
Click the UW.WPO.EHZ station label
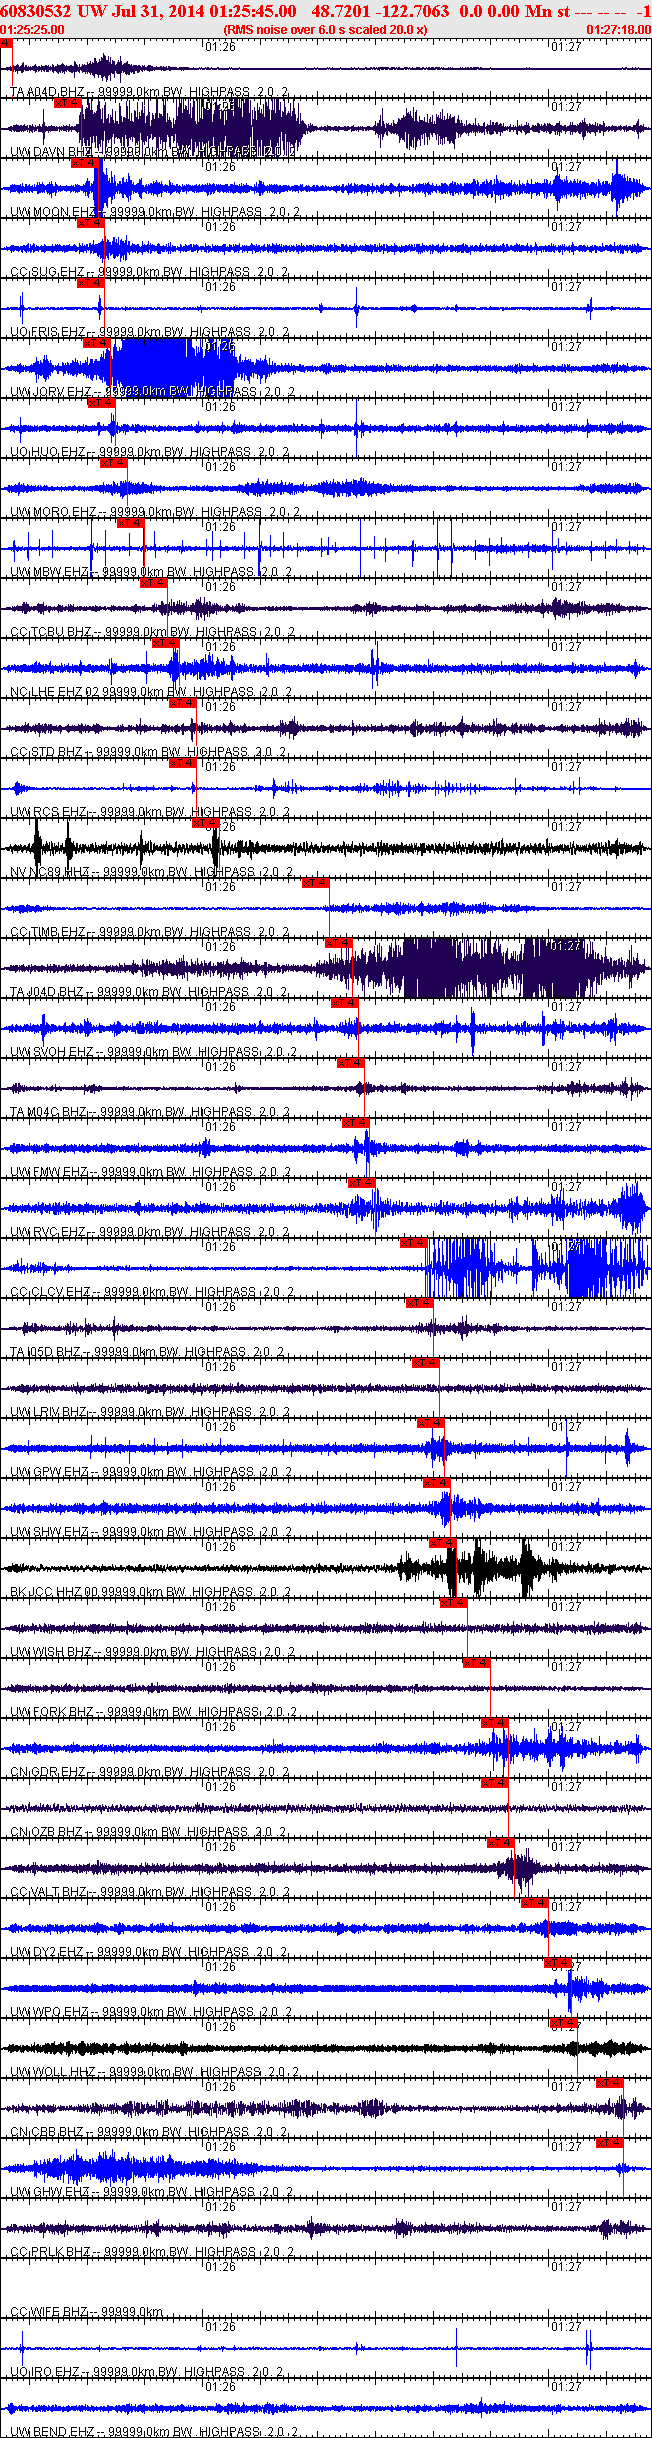[50, 2012]
